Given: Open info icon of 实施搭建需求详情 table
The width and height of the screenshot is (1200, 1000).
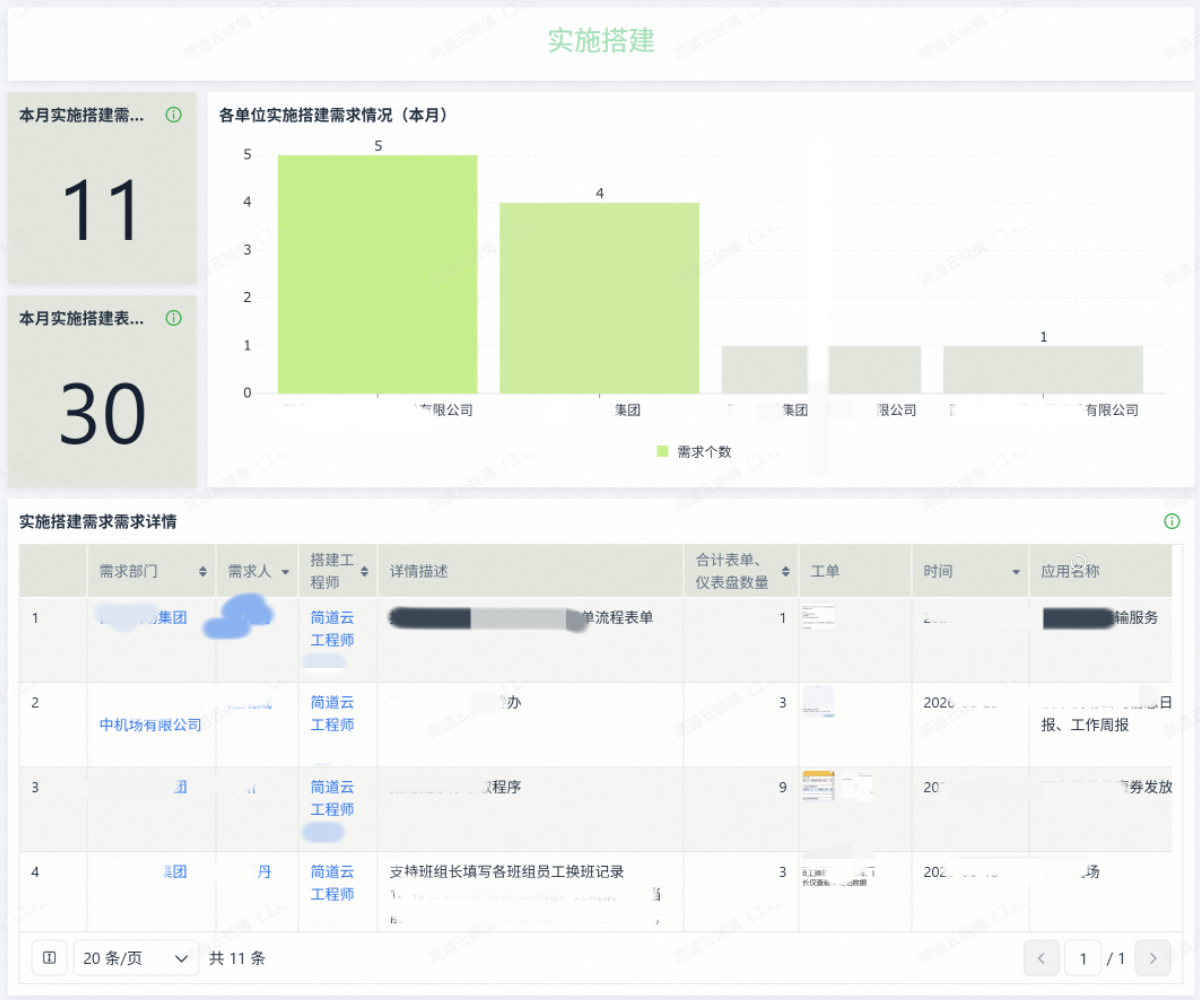Looking at the screenshot, I should [x=1172, y=521].
